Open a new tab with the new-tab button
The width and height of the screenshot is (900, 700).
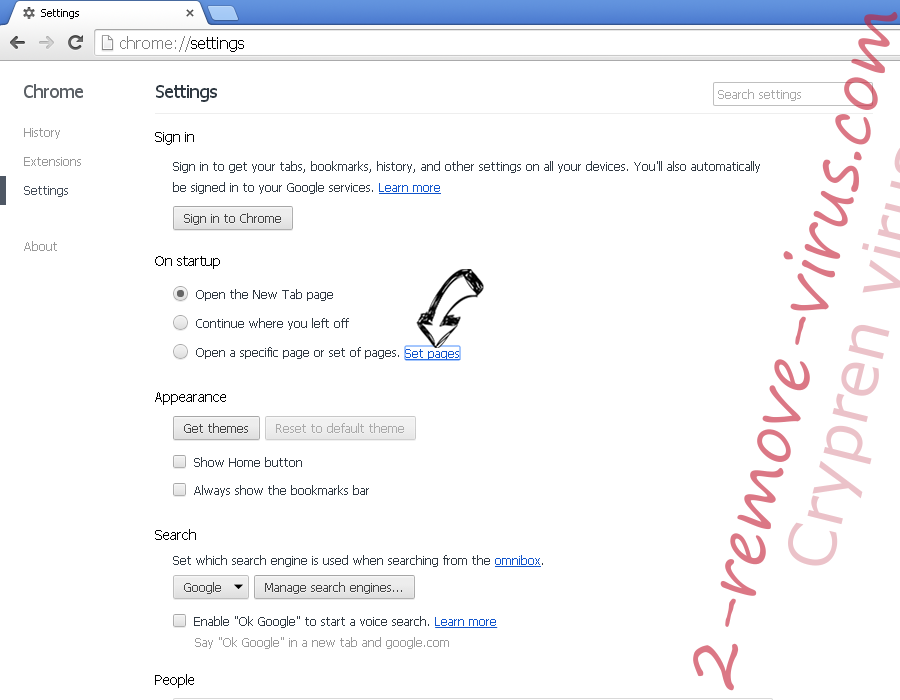coord(222,13)
